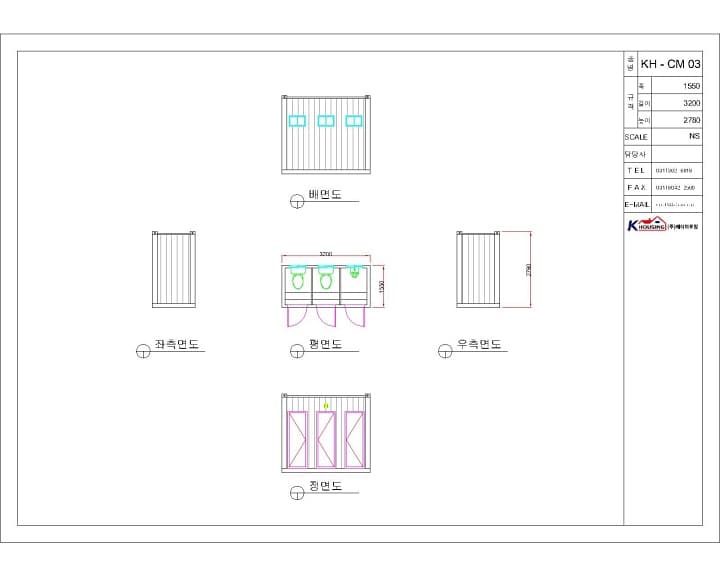Click the 평면도 view title

[x=326, y=344]
